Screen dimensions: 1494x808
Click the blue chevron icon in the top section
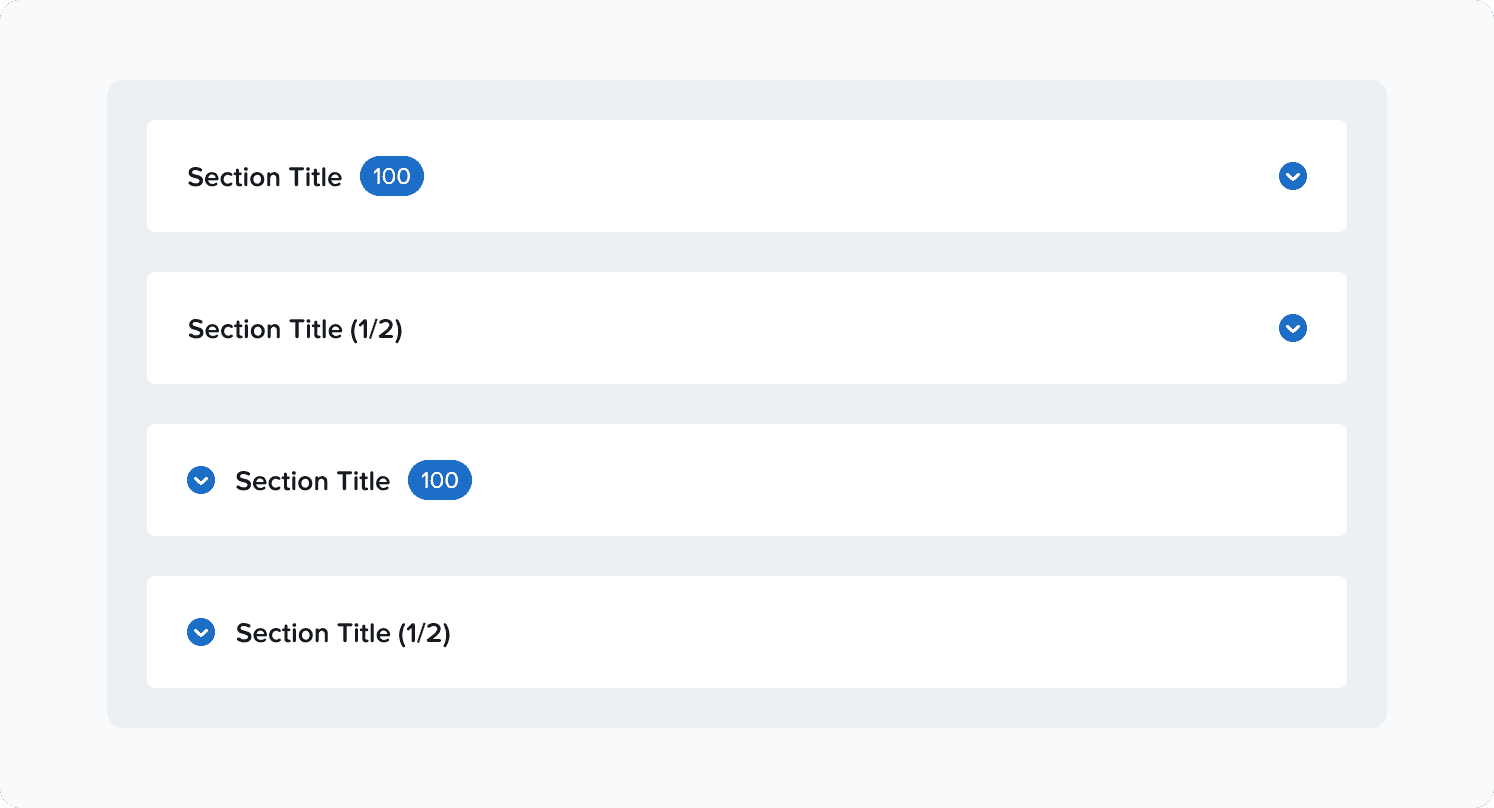coord(1292,176)
